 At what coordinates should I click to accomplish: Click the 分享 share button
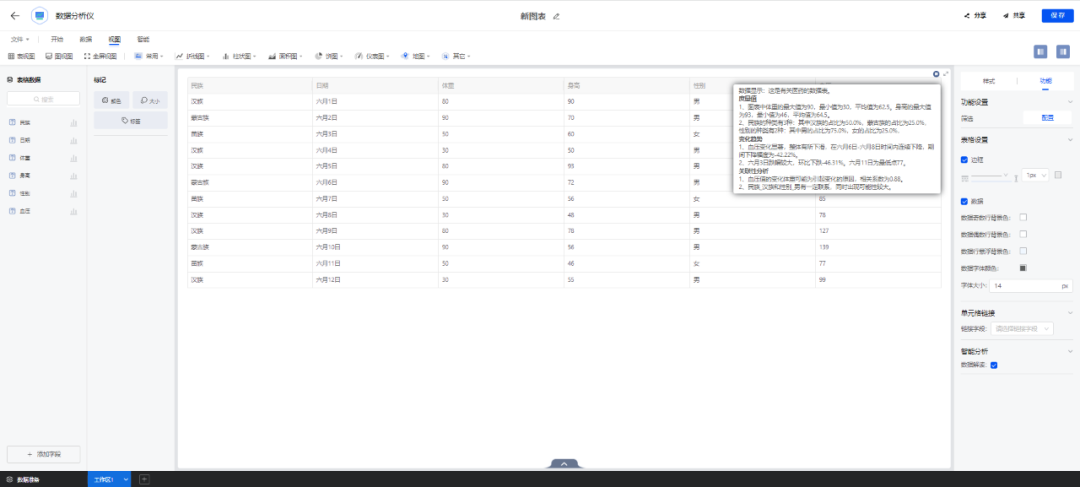(975, 16)
